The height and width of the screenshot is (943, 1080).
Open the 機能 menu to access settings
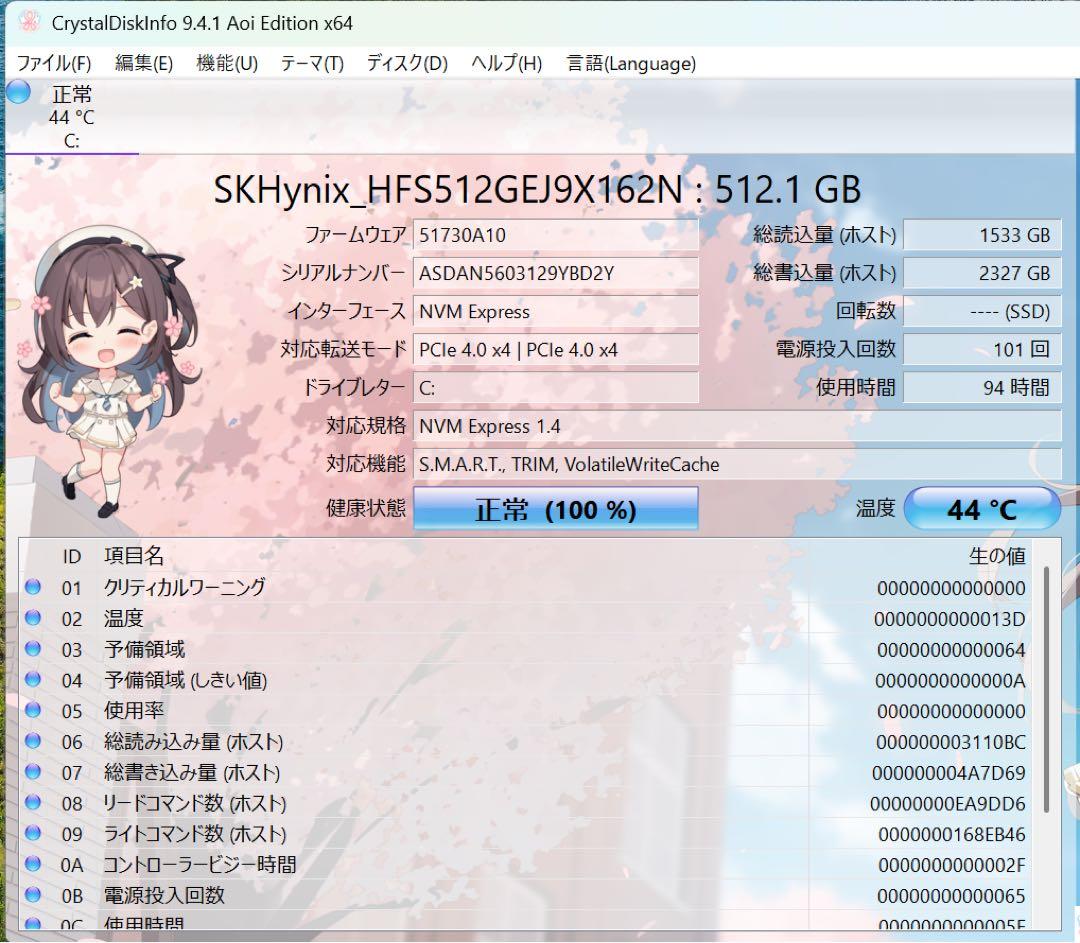pyautogui.click(x=227, y=63)
